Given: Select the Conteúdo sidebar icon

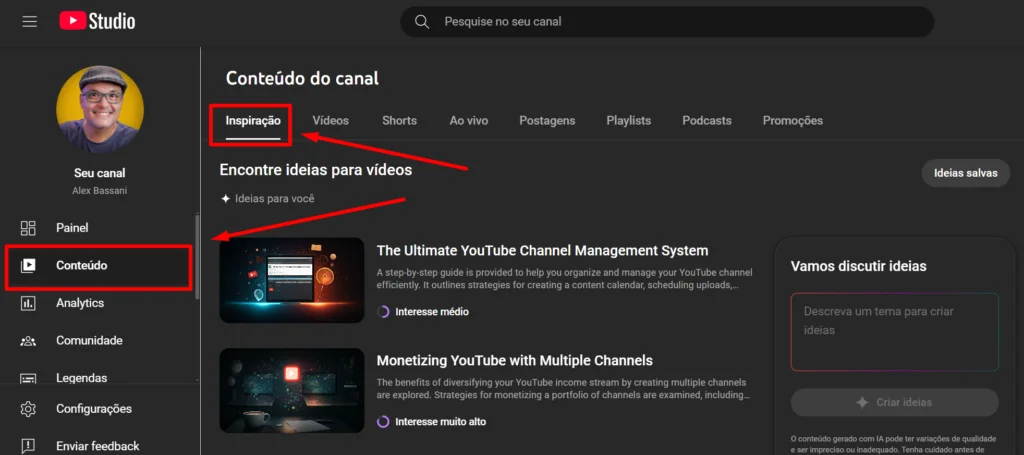Looking at the screenshot, I should coord(29,266).
